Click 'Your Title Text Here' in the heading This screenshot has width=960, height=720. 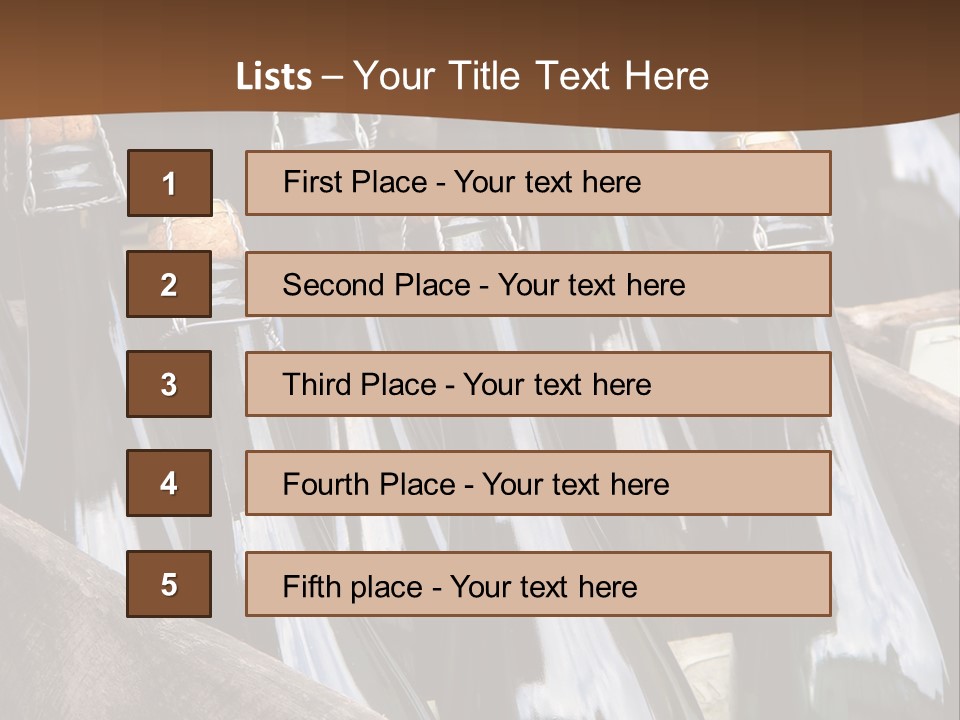click(x=531, y=76)
